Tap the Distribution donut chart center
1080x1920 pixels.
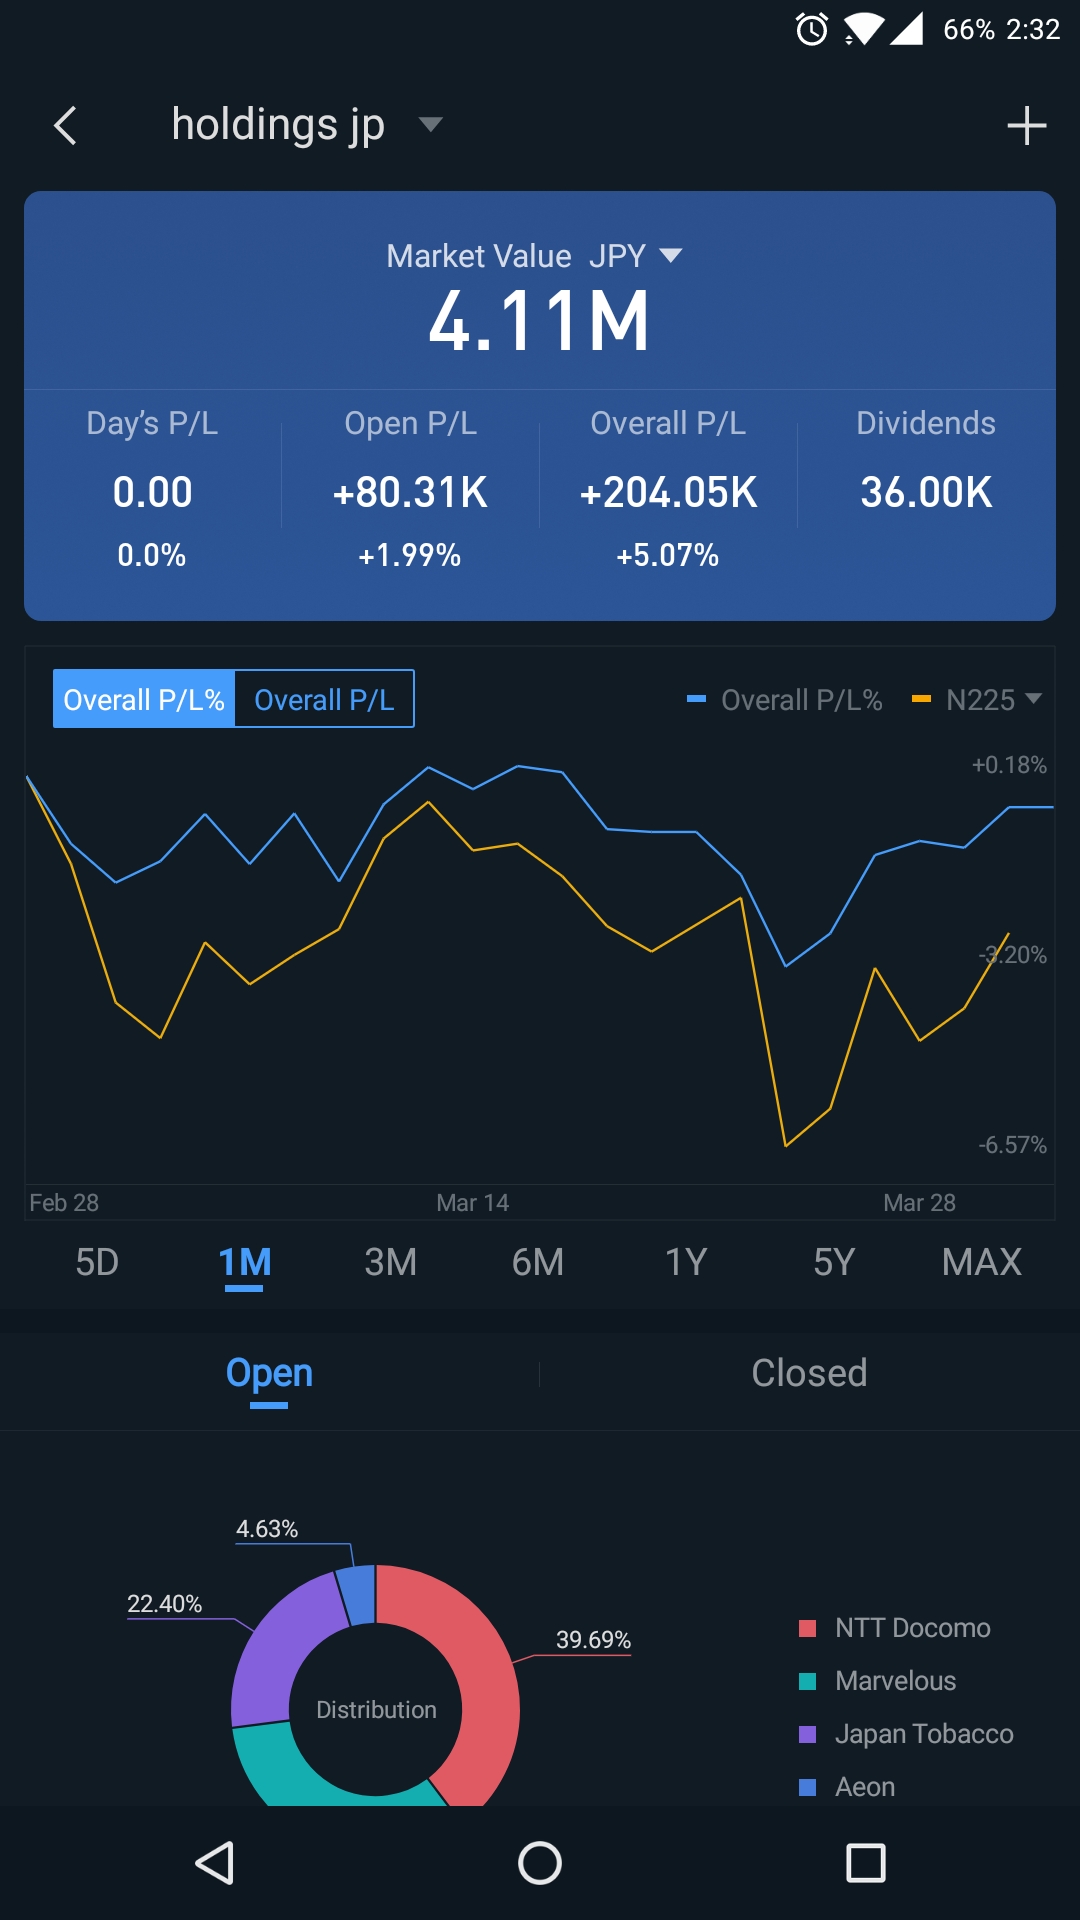point(376,1709)
